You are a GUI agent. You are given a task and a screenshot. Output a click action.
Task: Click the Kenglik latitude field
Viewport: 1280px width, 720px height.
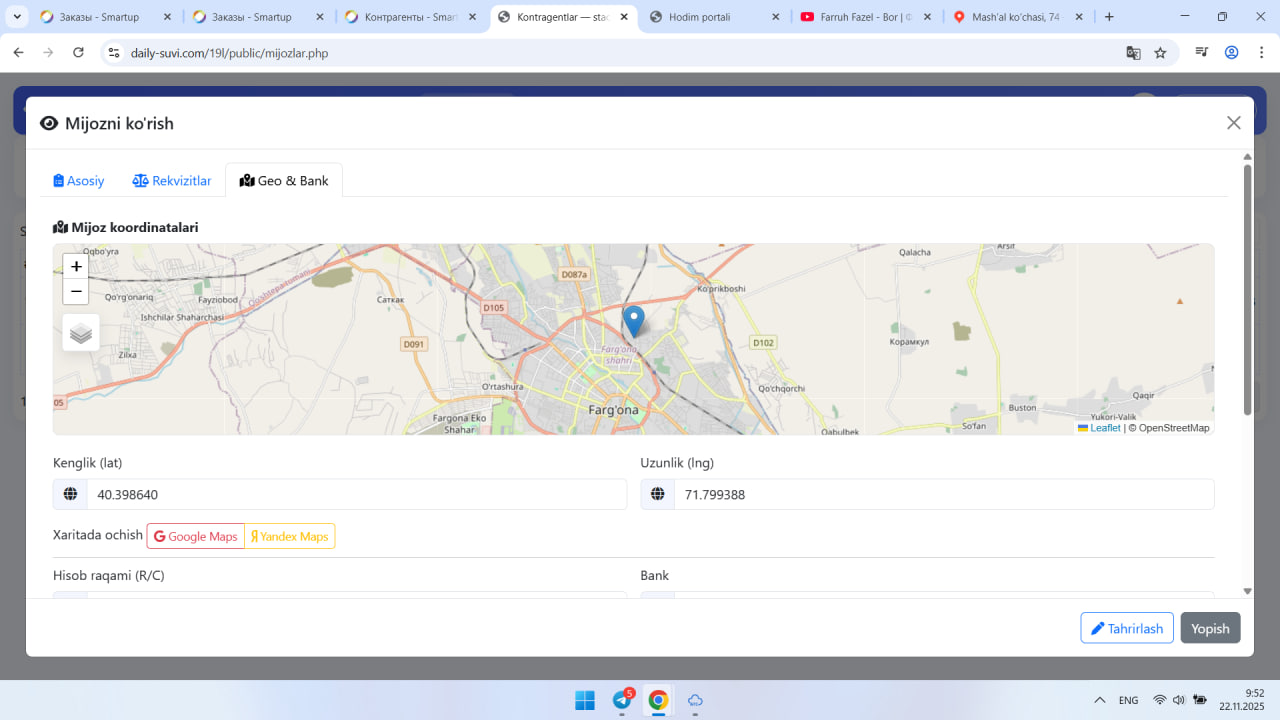[355, 495]
